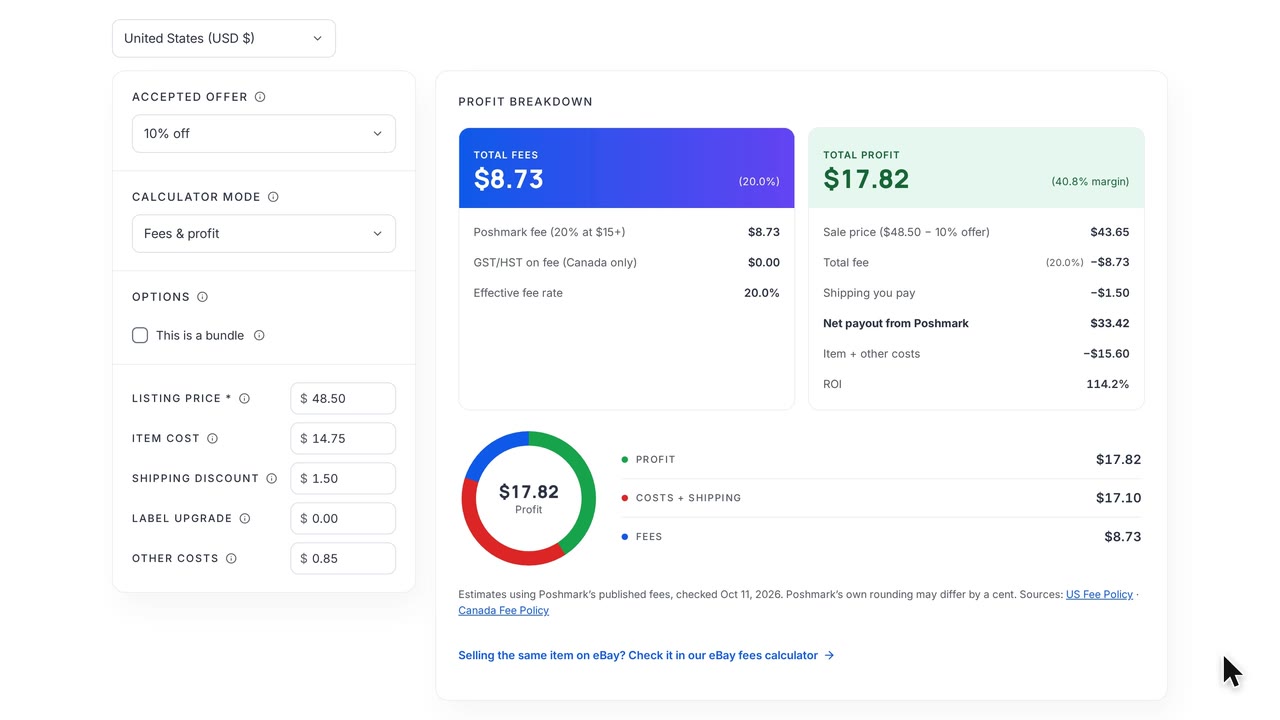
Task: Focus the Other Costs input field
Action: (x=343, y=558)
